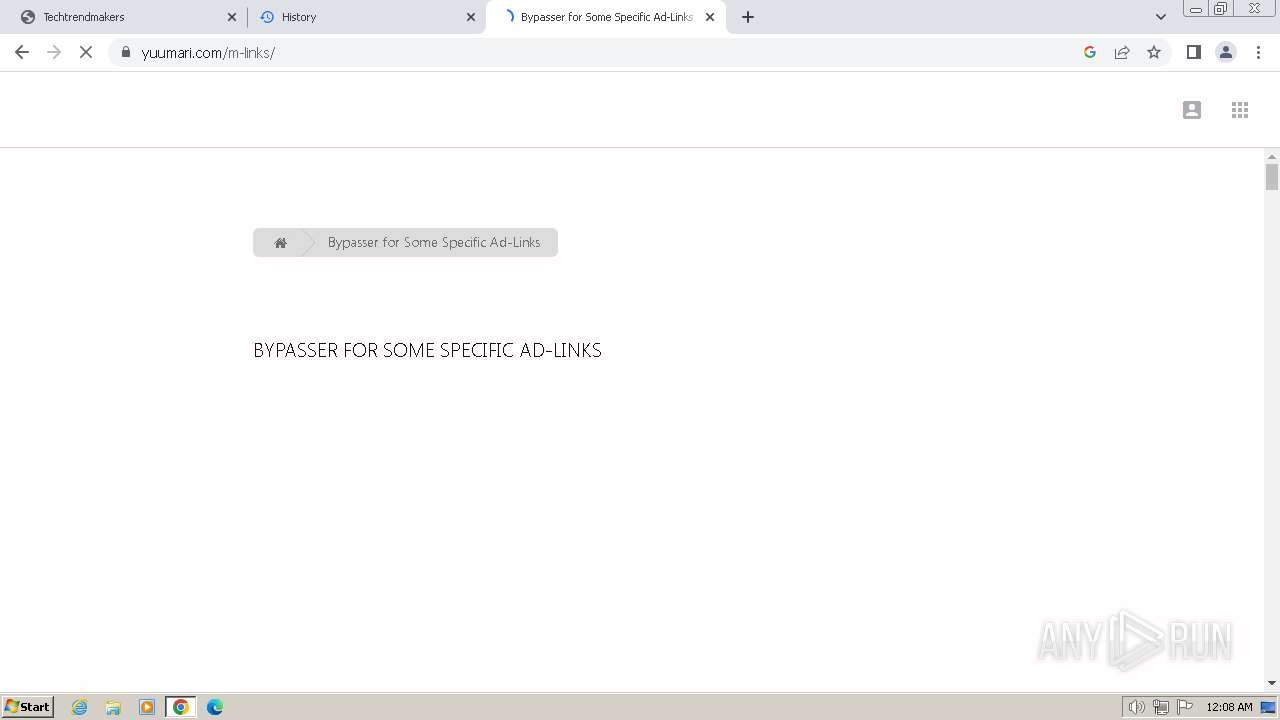The height and width of the screenshot is (720, 1280).
Task: Click the Bypasser breadcrumb link
Action: 434,242
